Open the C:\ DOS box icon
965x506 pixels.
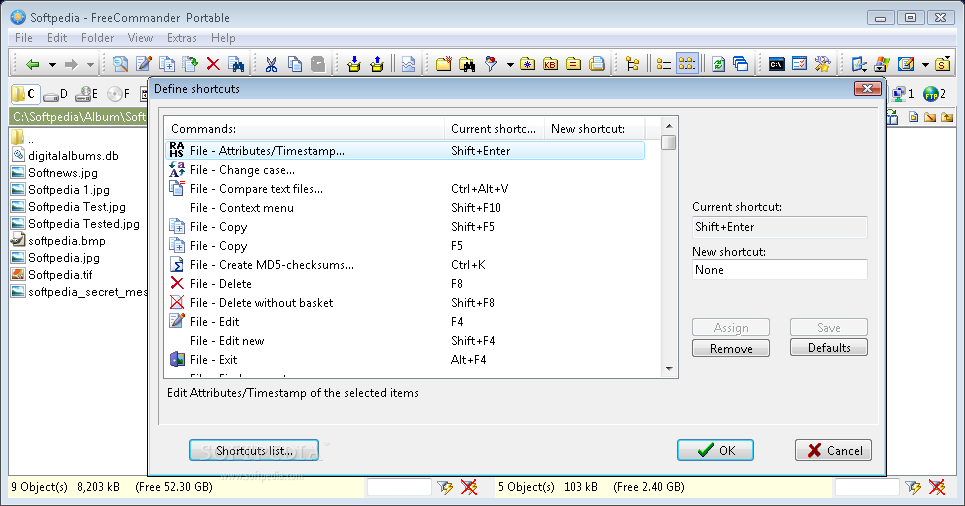[x=777, y=64]
